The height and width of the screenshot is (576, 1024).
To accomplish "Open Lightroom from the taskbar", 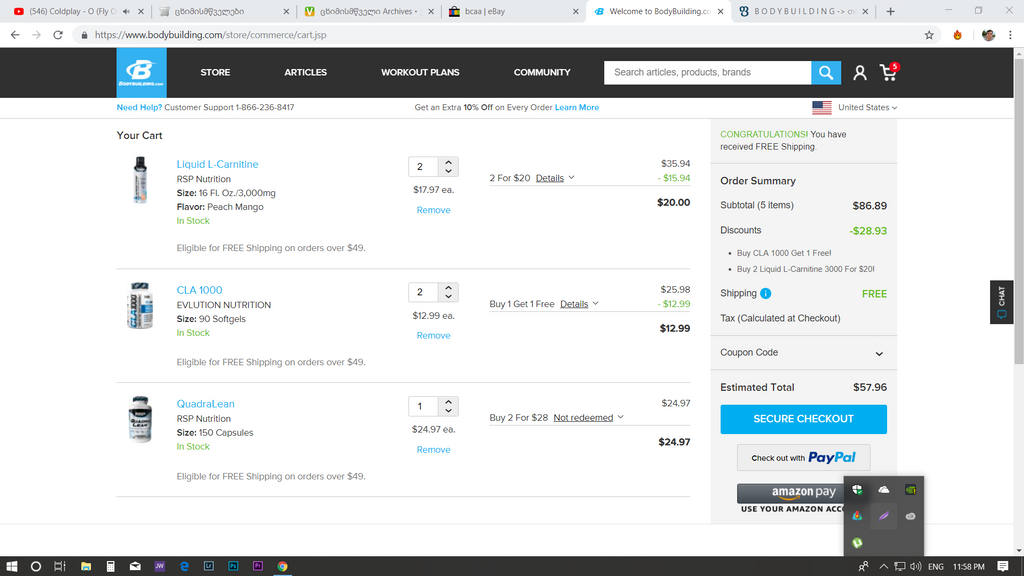I will click(x=208, y=566).
